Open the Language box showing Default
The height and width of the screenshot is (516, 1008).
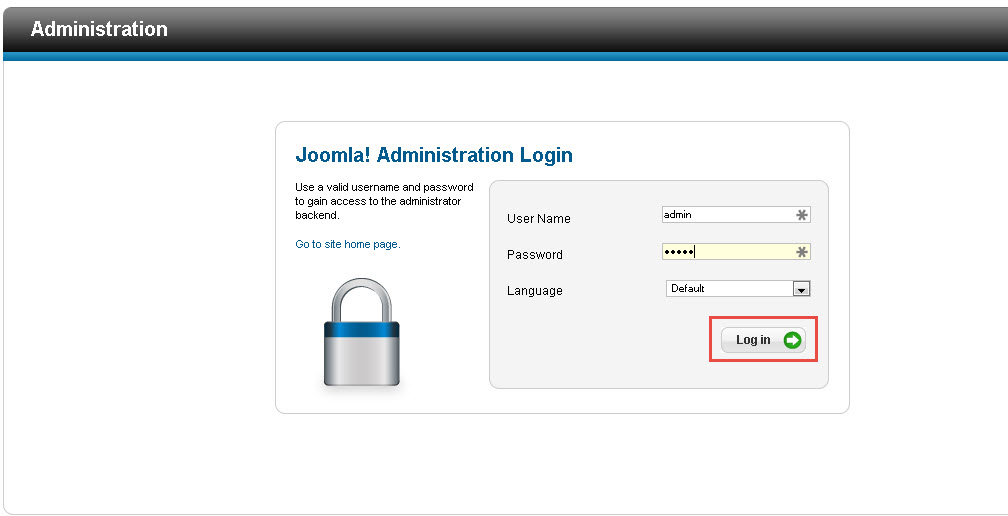[x=737, y=289]
